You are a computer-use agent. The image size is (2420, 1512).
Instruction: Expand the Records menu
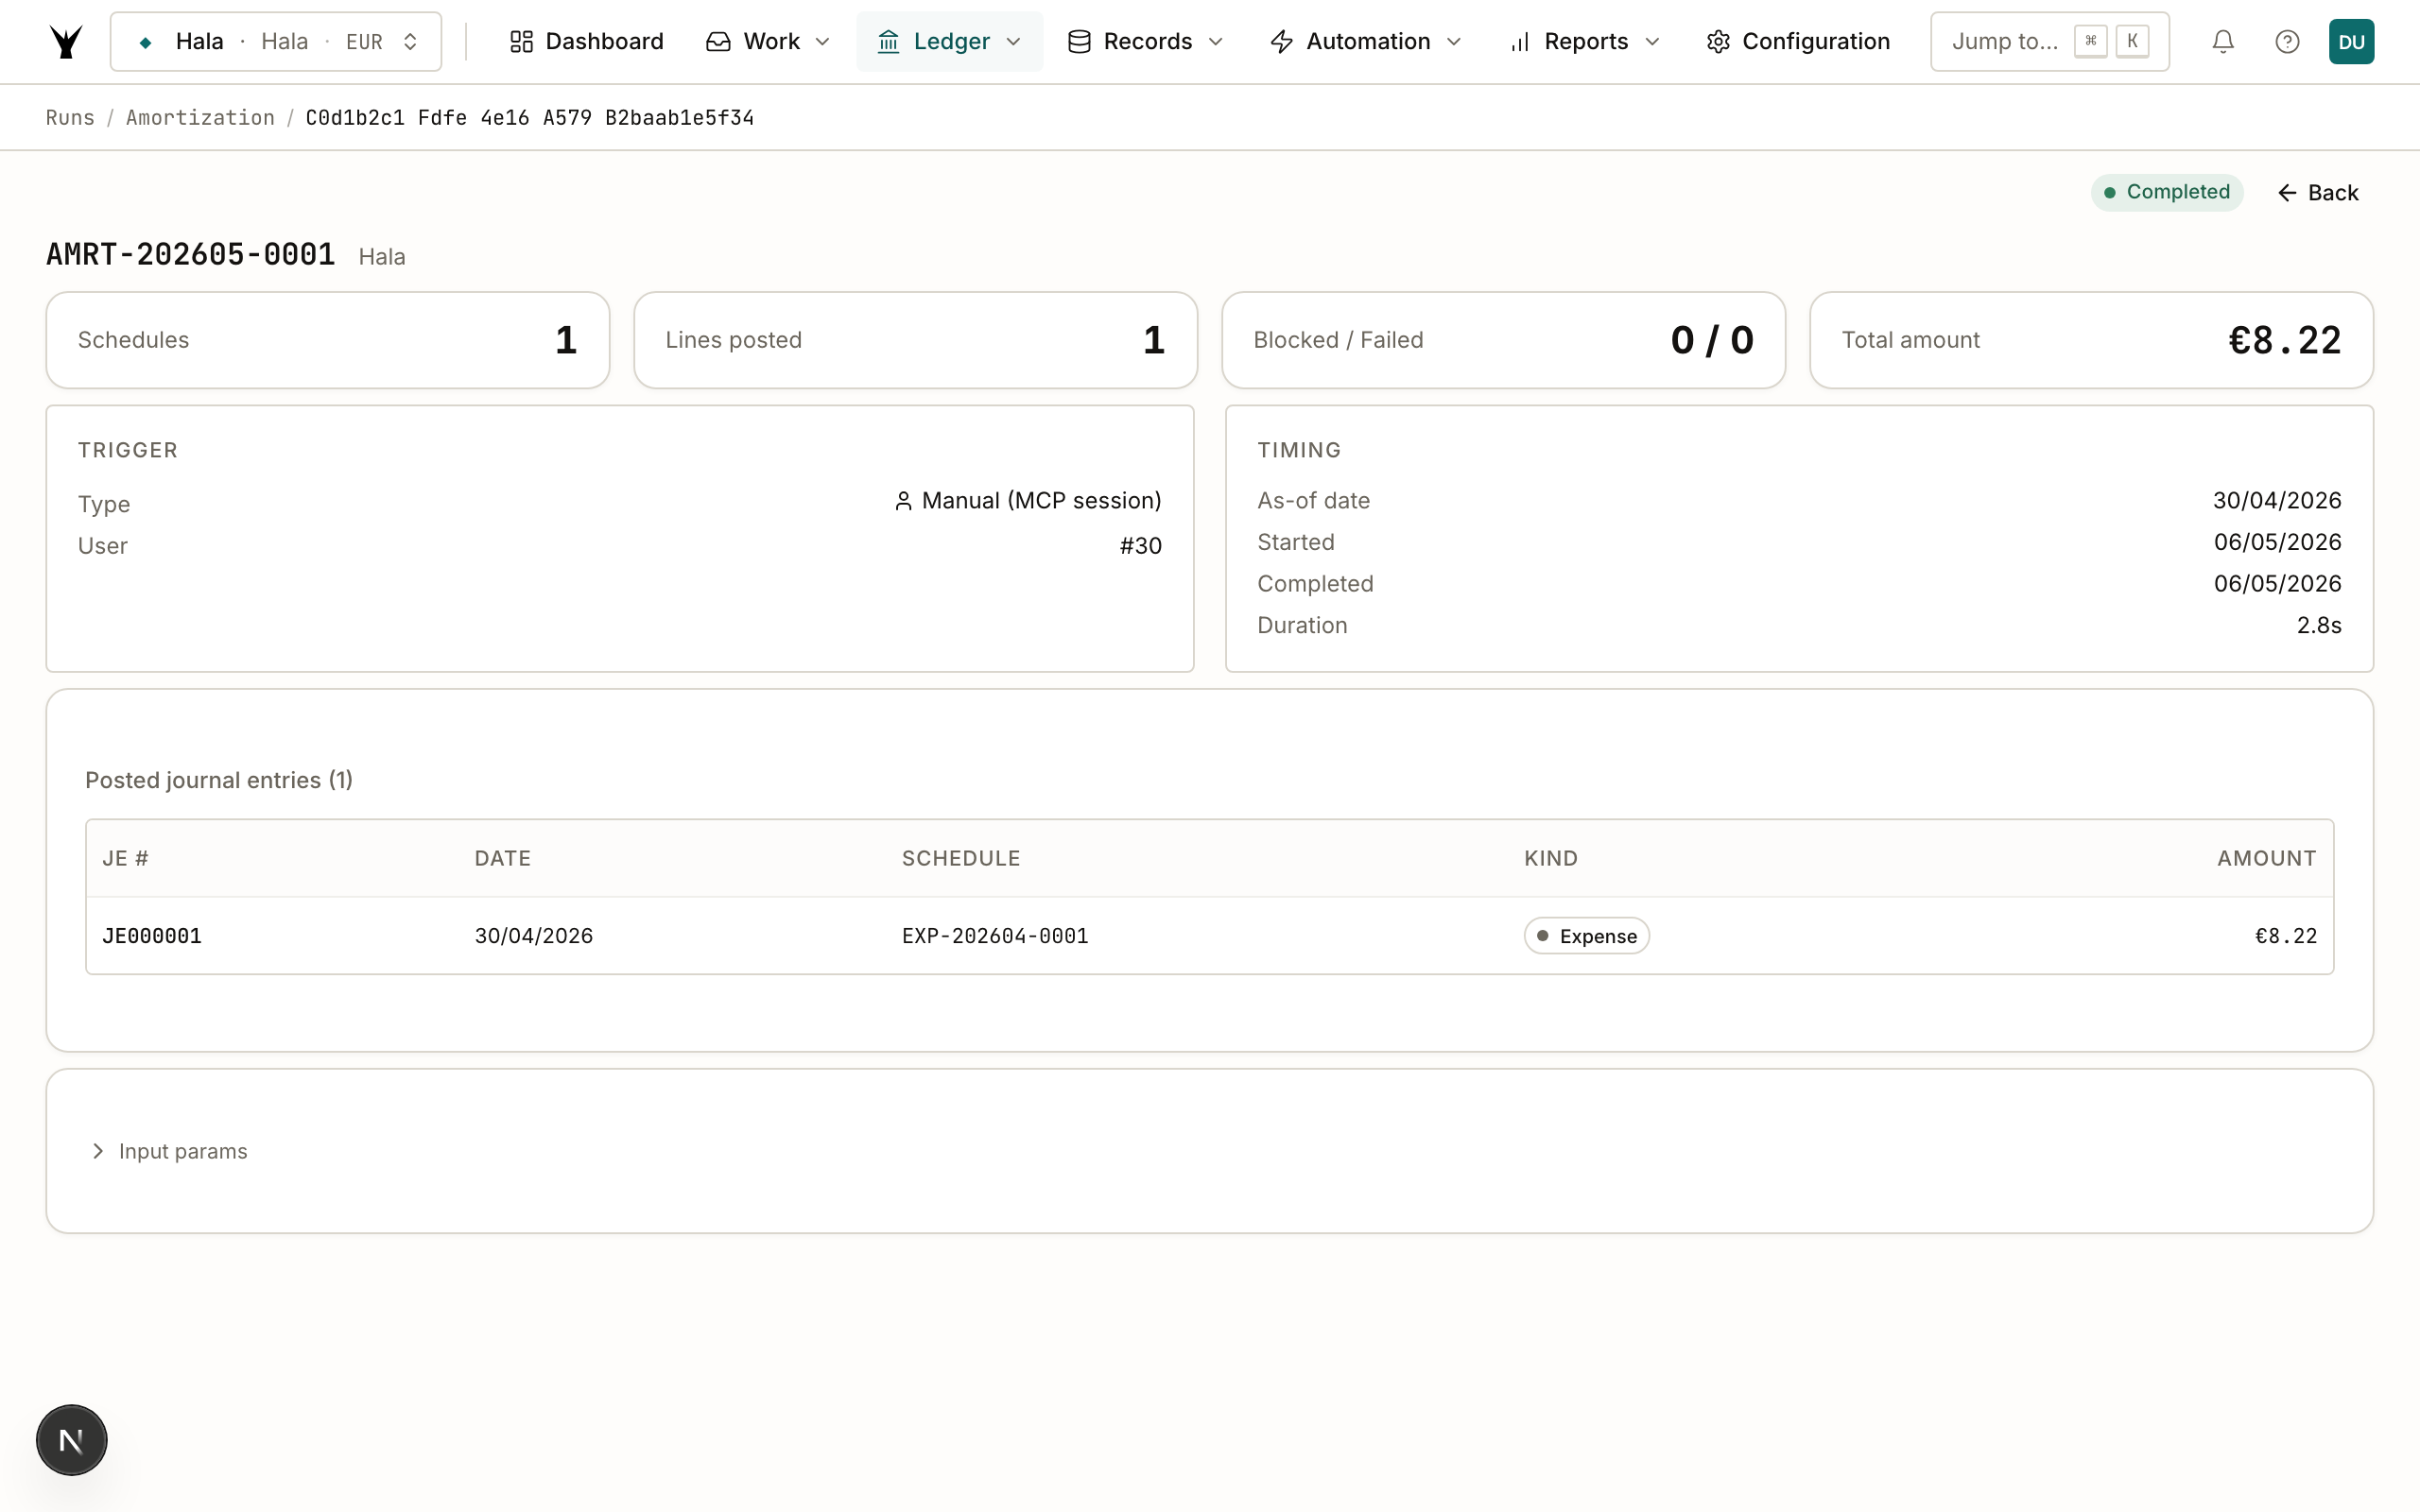tap(1146, 41)
